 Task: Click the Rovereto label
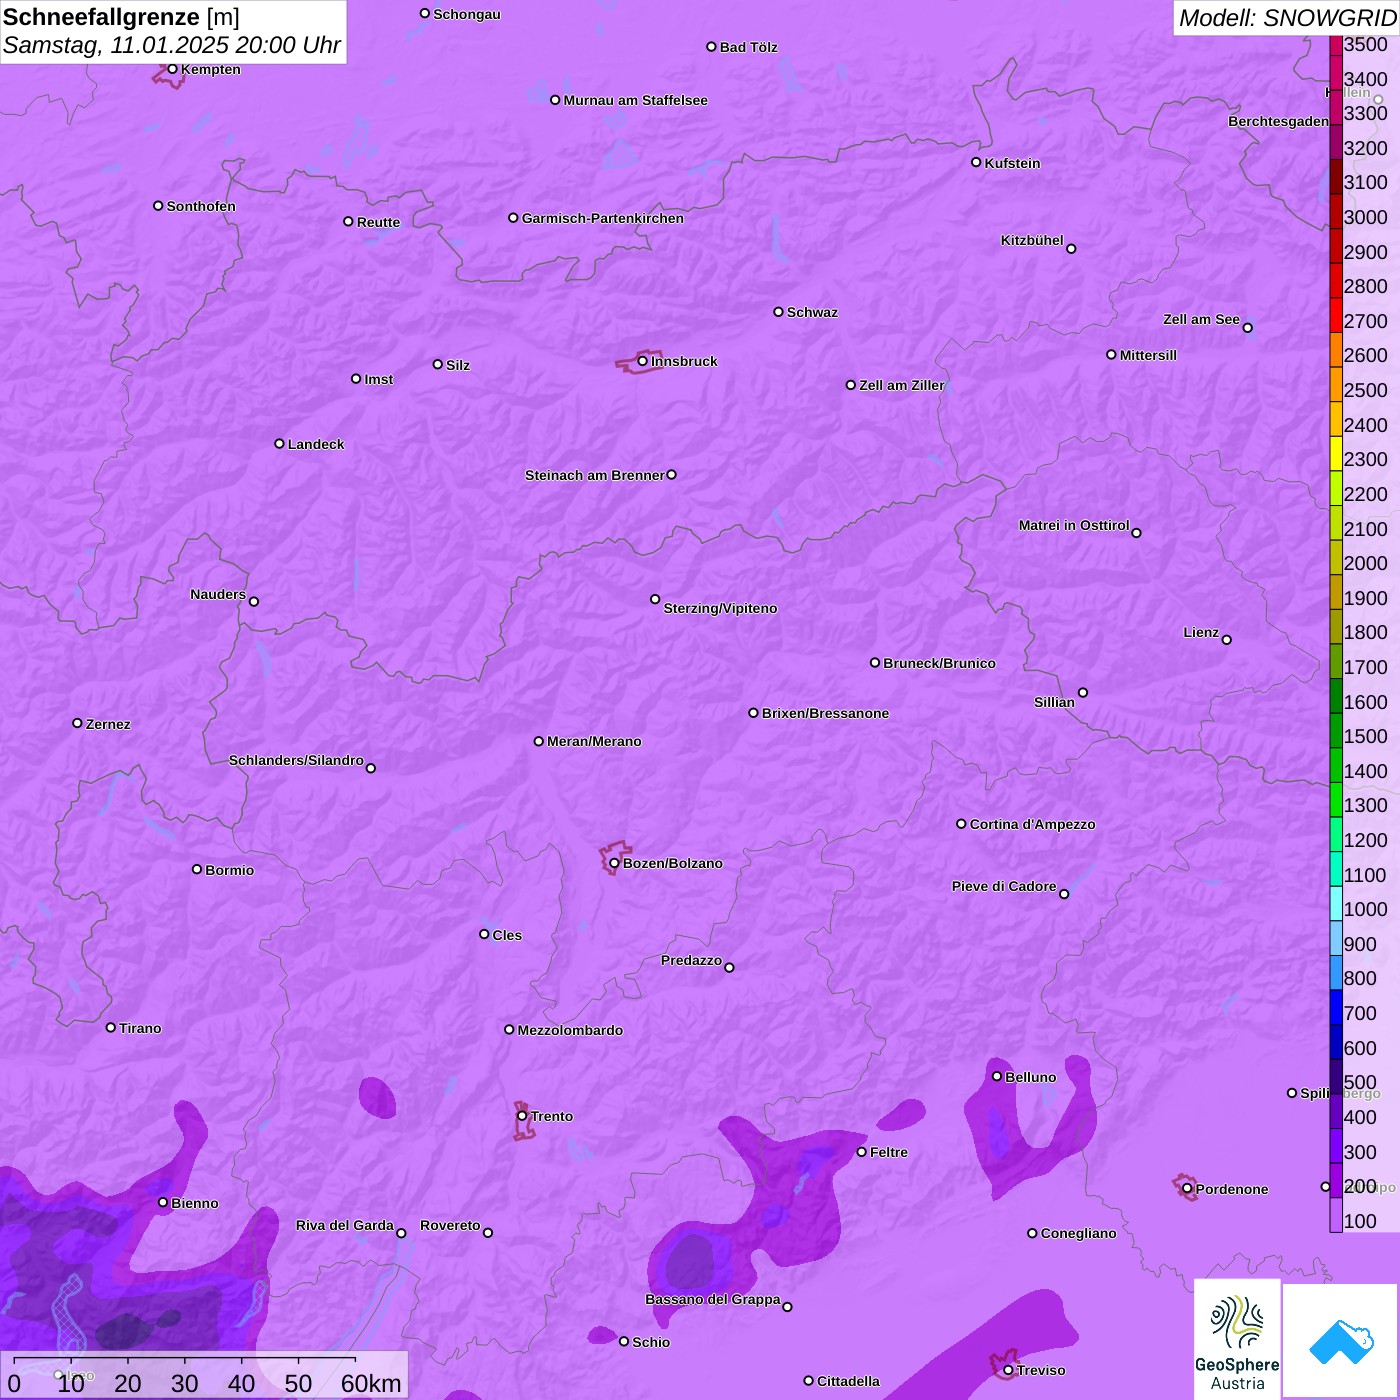pyautogui.click(x=450, y=1225)
